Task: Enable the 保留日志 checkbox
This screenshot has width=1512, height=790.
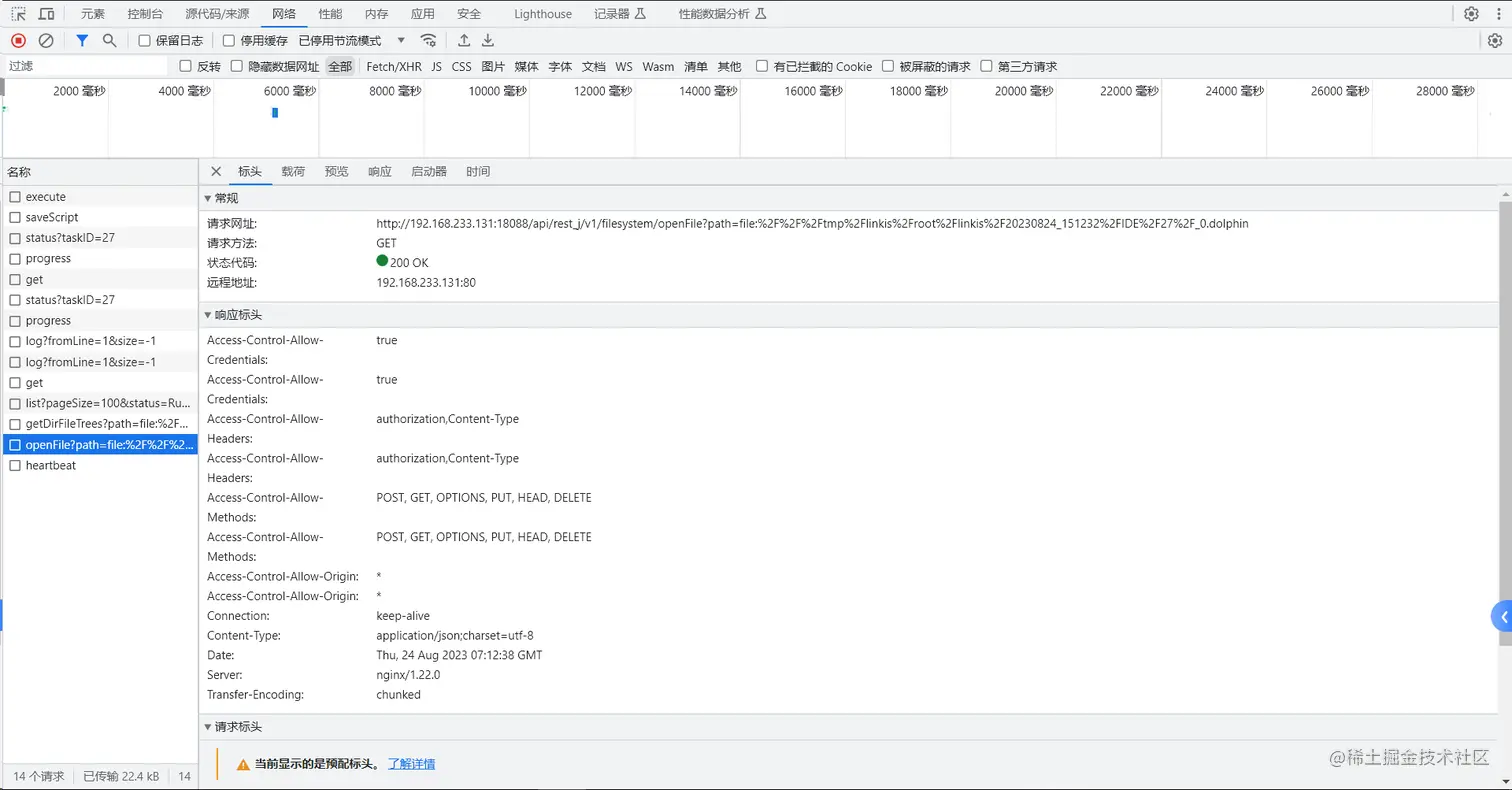Action: pos(144,41)
